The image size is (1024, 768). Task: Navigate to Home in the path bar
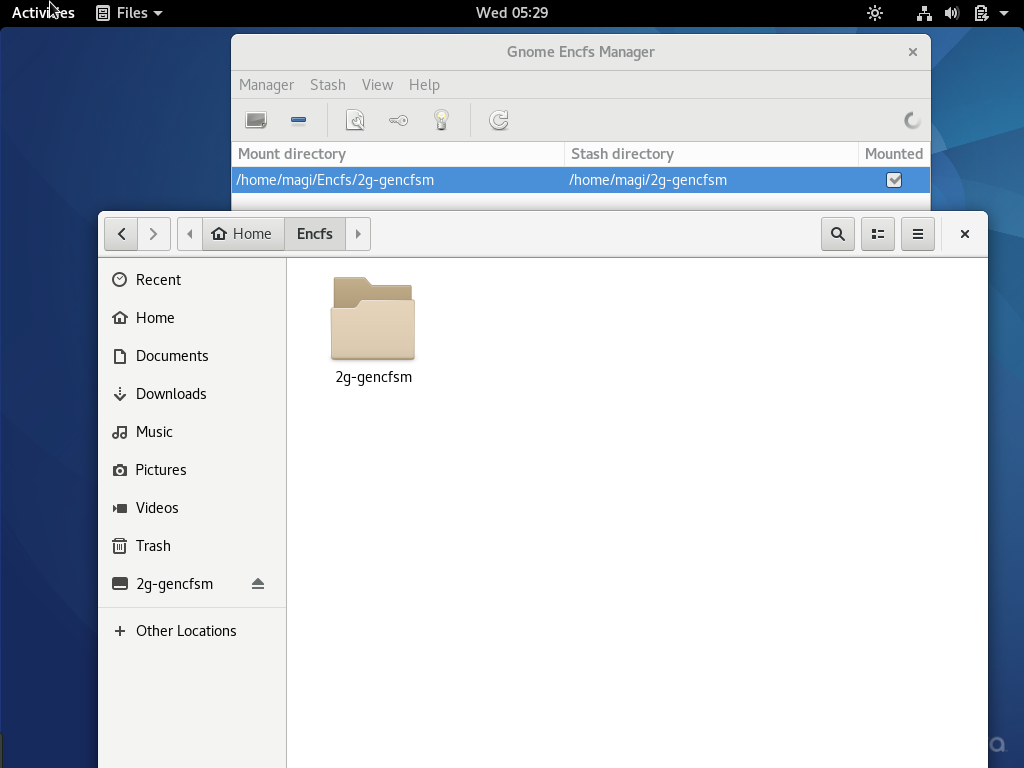(243, 234)
